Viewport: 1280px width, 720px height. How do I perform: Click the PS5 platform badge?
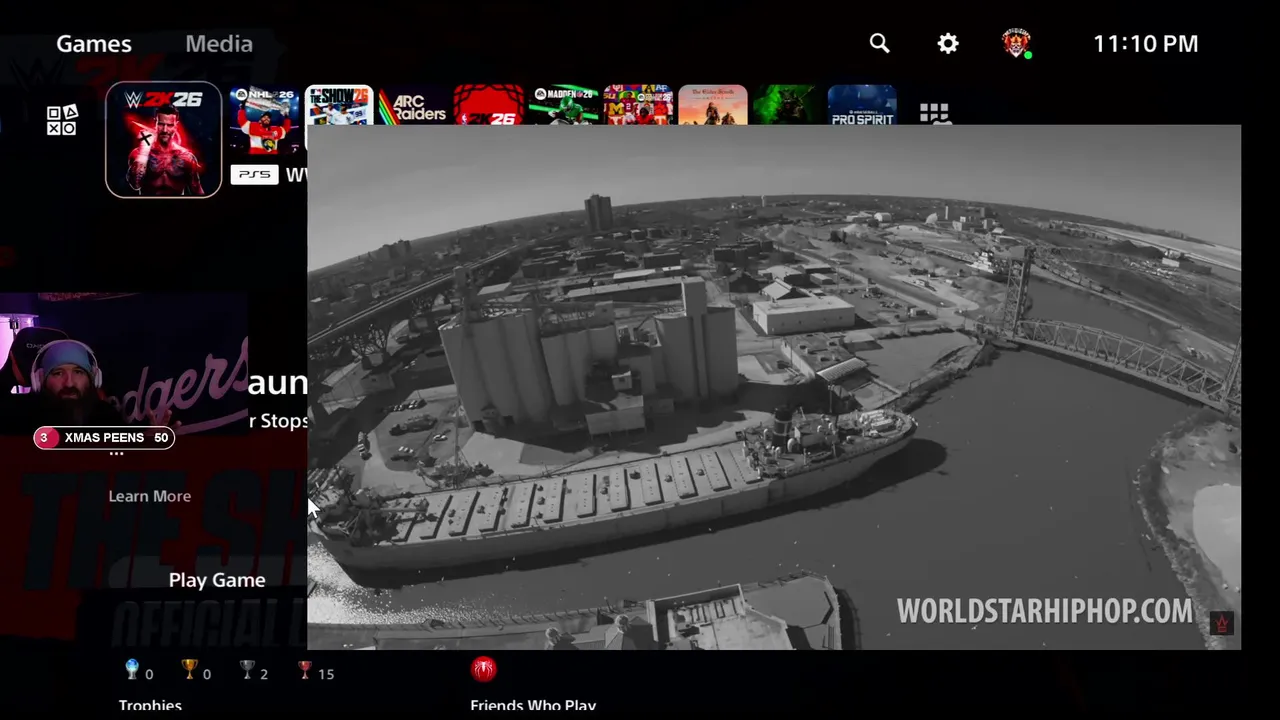coord(254,174)
